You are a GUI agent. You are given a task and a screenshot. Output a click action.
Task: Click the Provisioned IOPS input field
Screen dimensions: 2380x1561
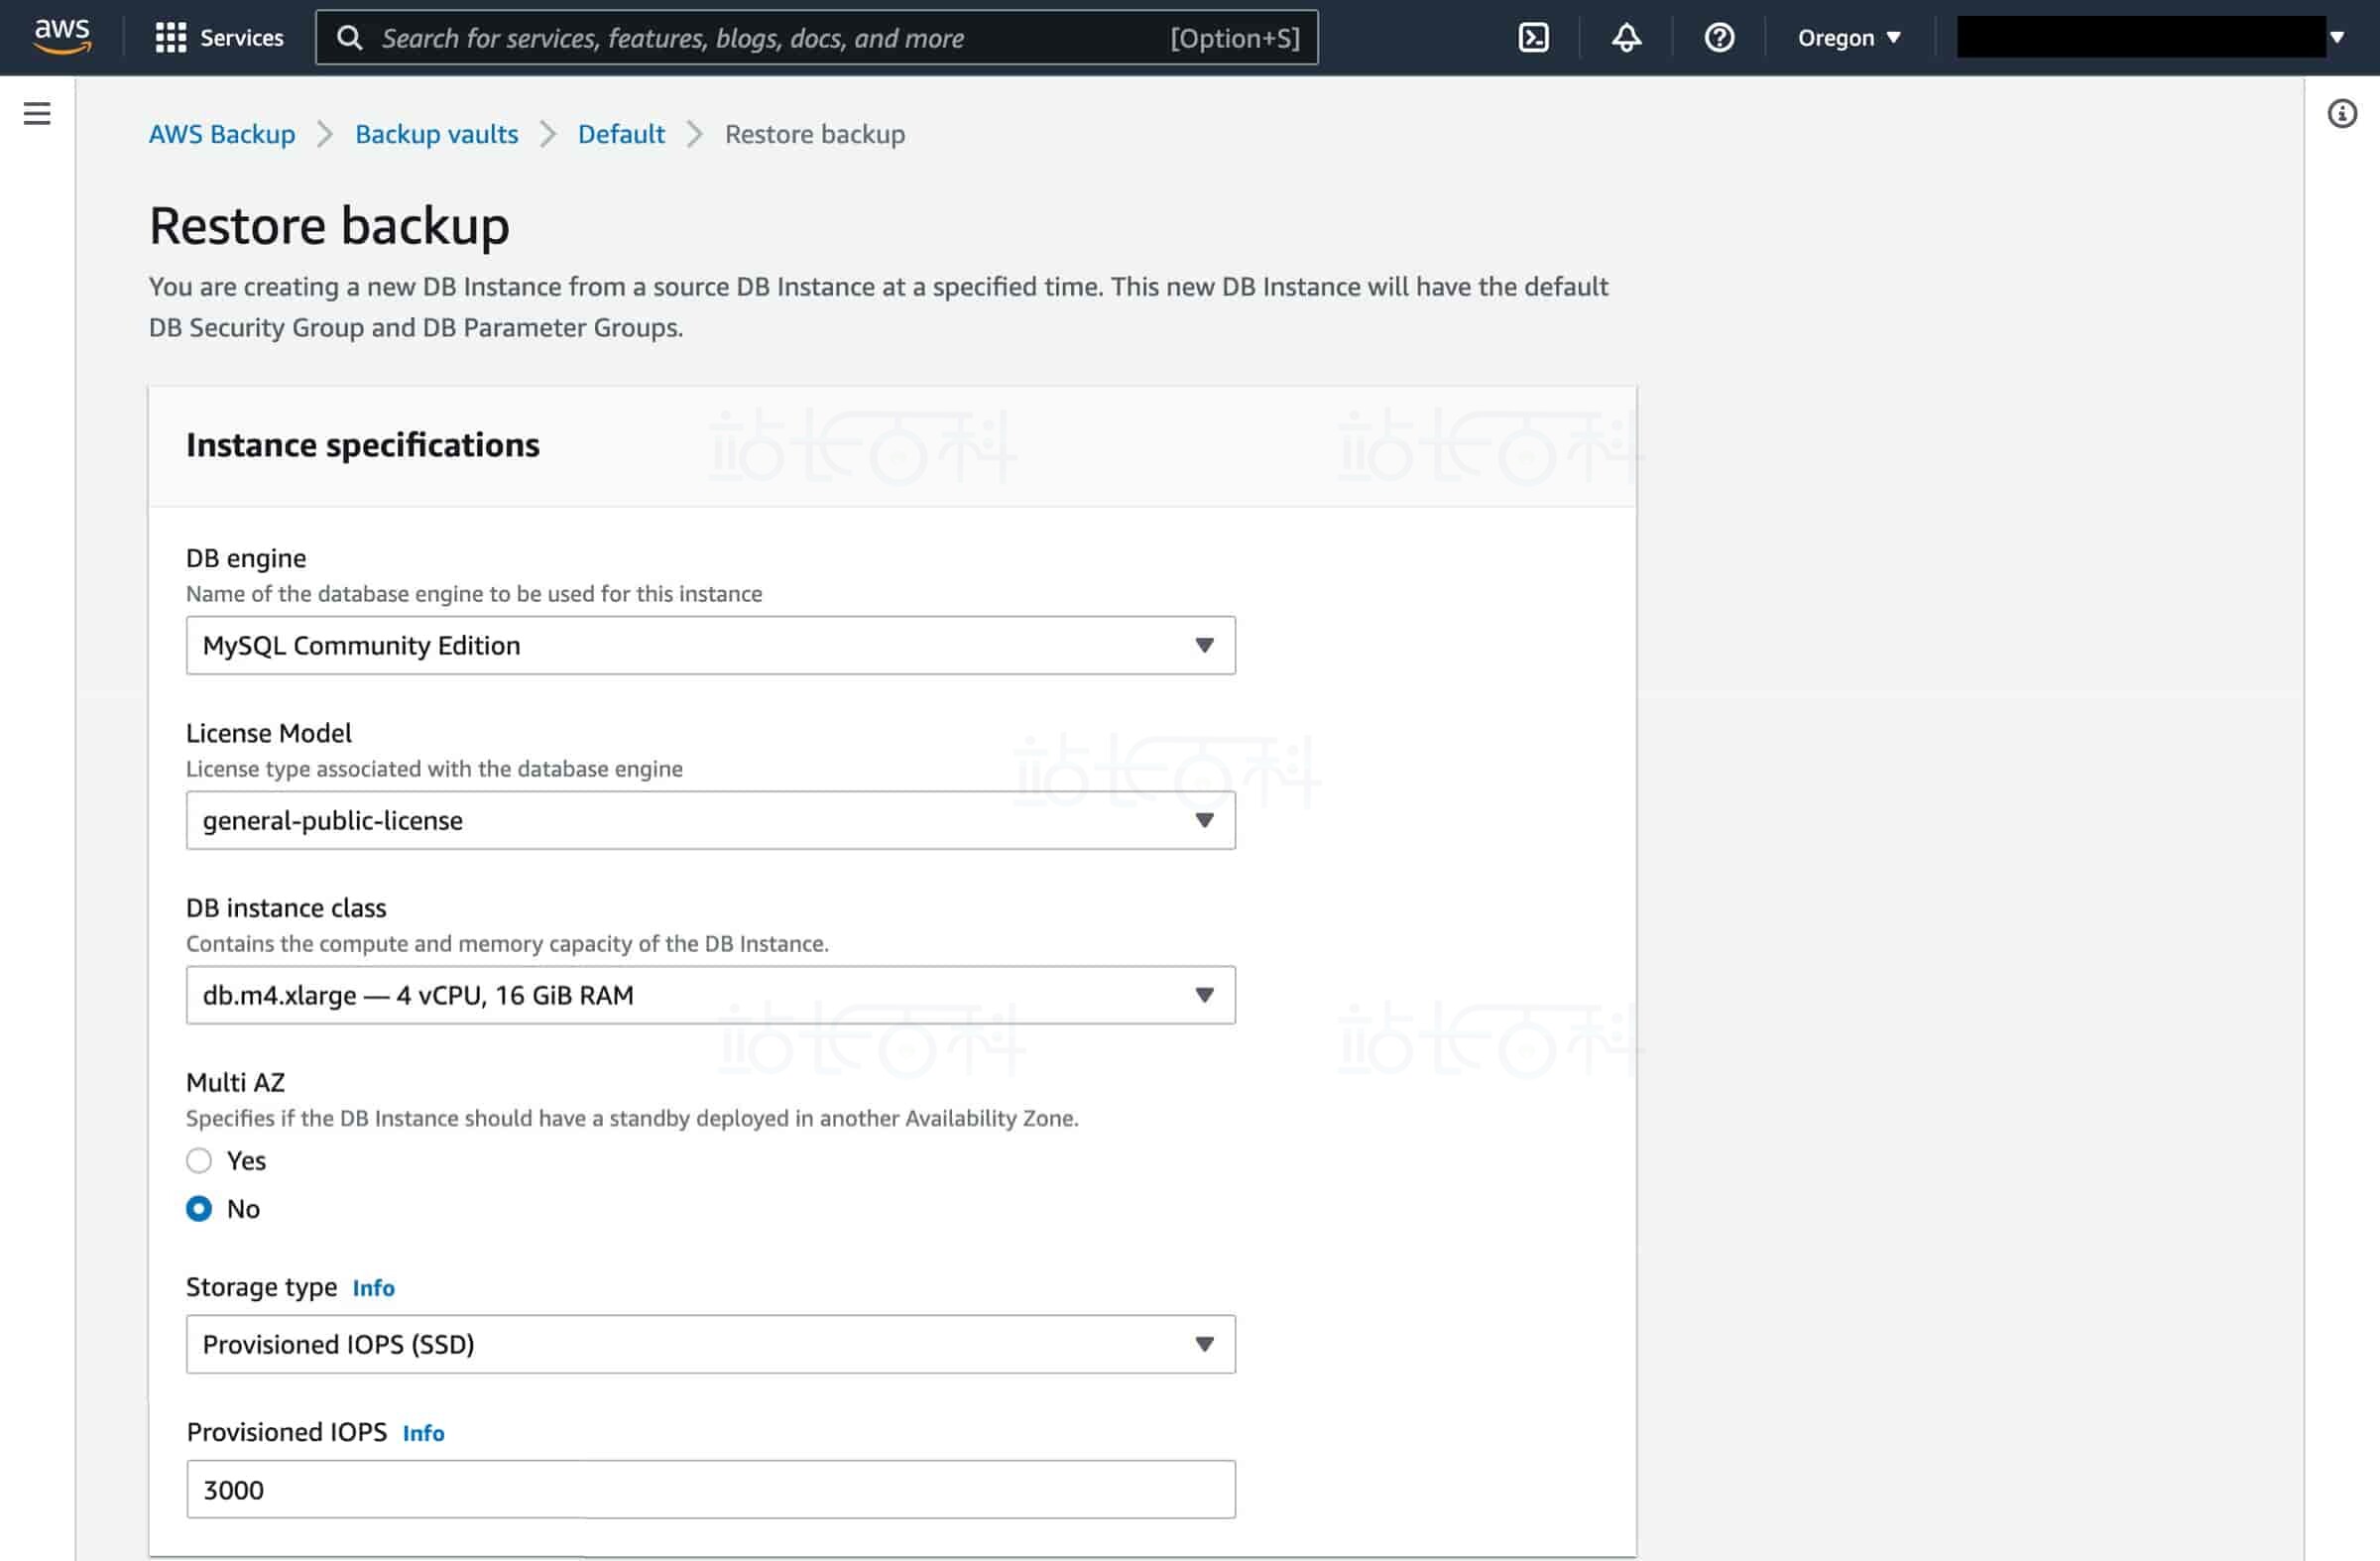tap(710, 1489)
